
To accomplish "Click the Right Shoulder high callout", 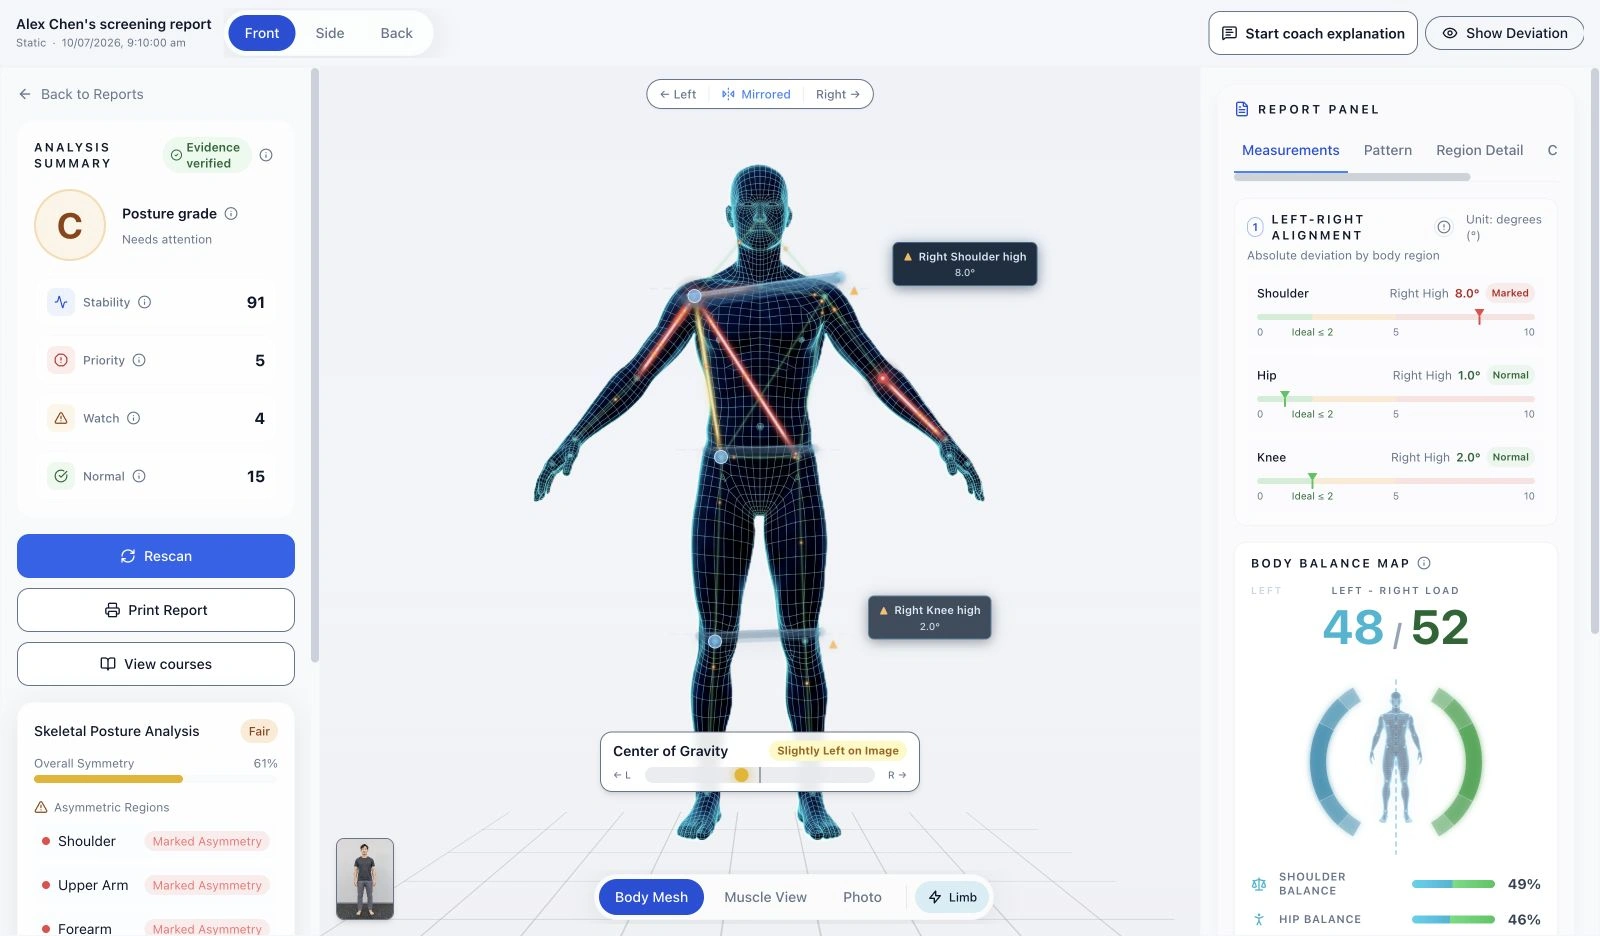I will point(965,264).
